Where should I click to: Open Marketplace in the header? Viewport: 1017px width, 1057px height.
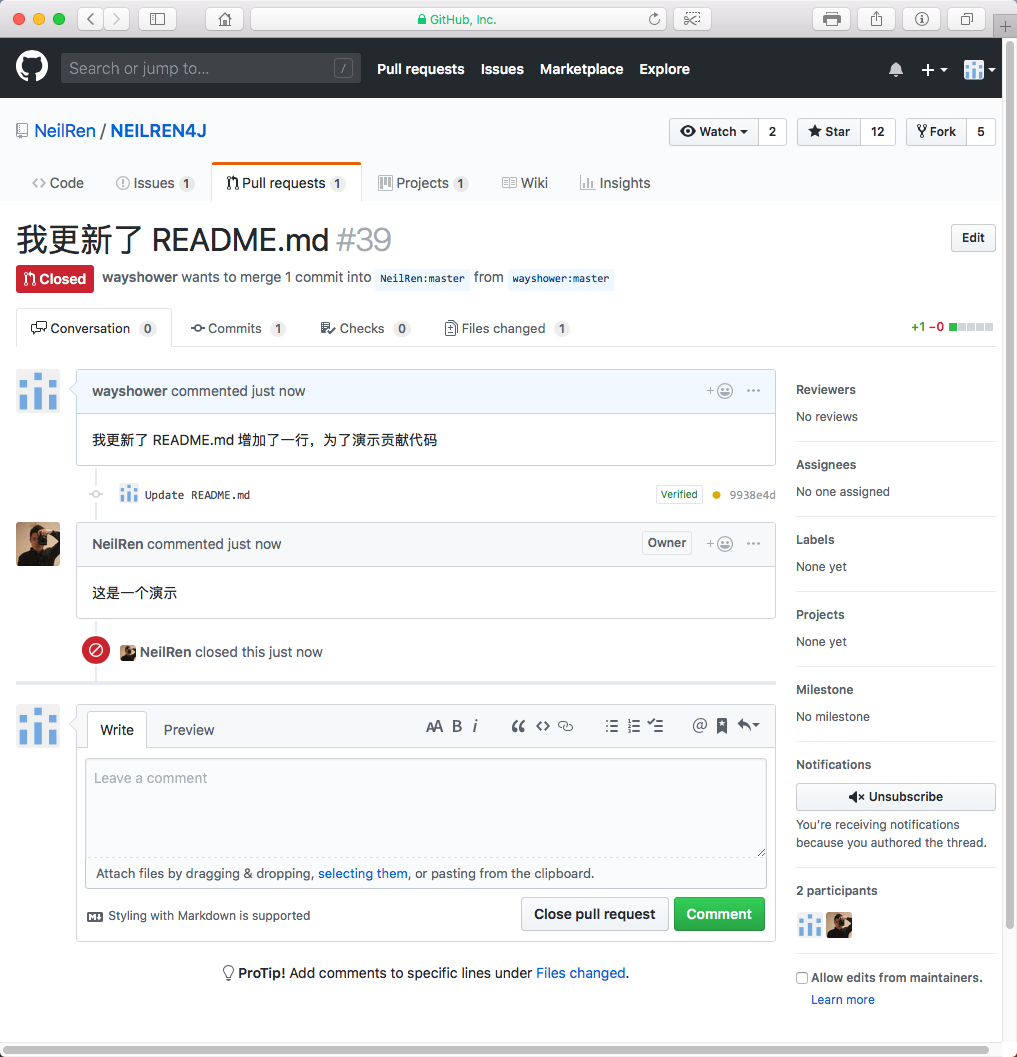pos(582,69)
